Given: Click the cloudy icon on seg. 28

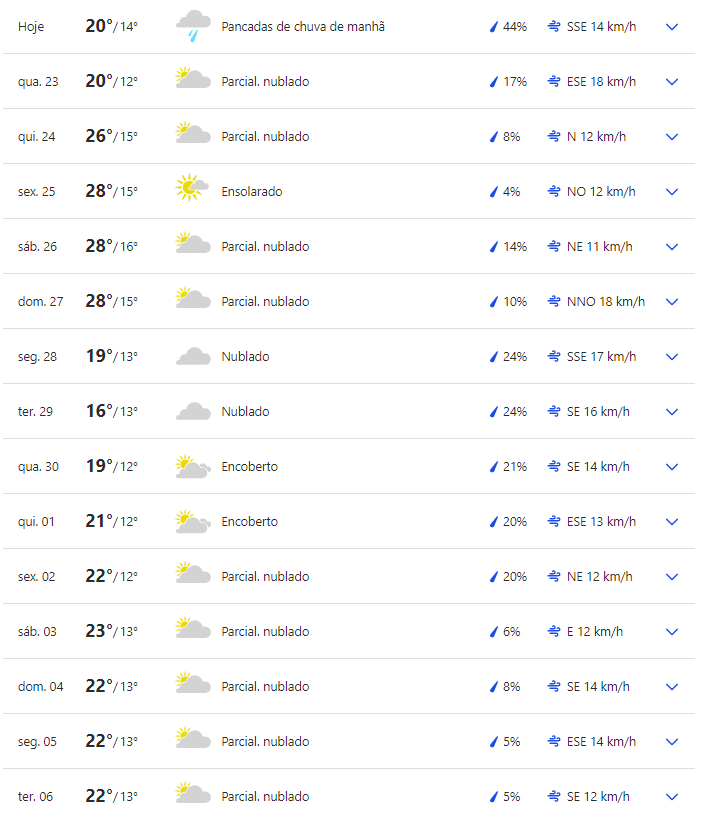Looking at the screenshot, I should 193,357.
